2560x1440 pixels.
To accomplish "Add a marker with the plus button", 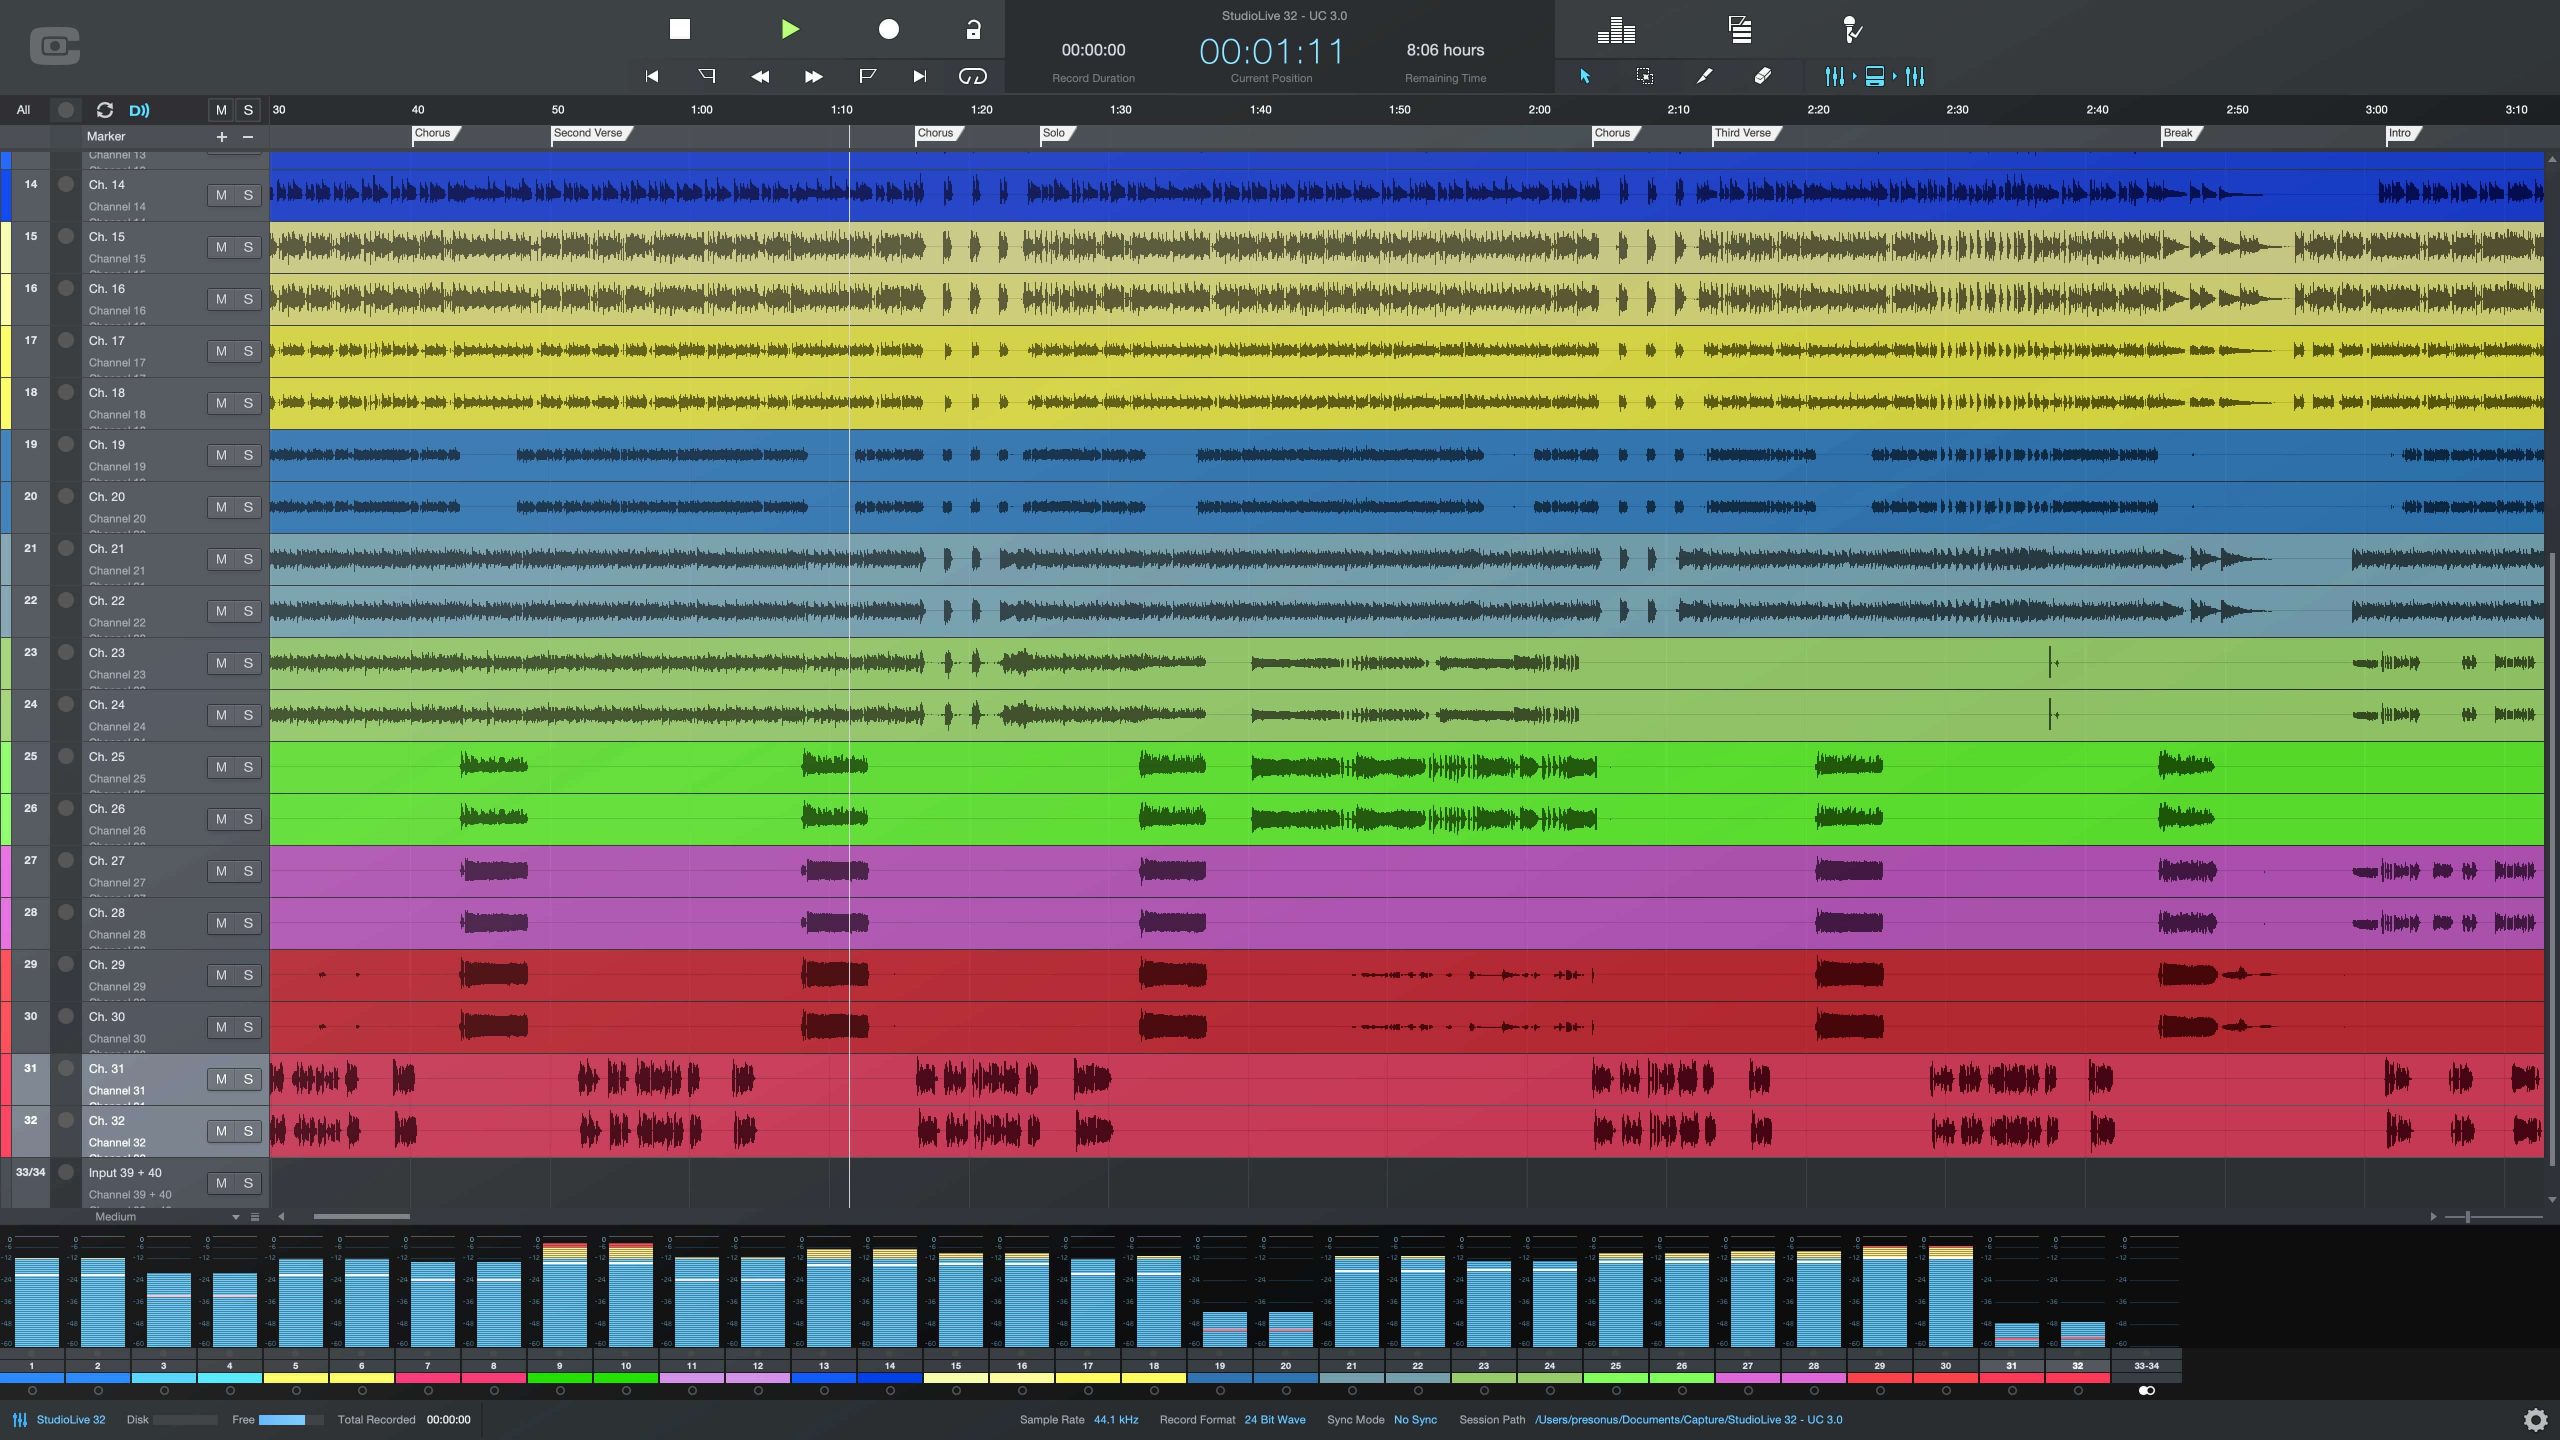I will pyautogui.click(x=221, y=137).
